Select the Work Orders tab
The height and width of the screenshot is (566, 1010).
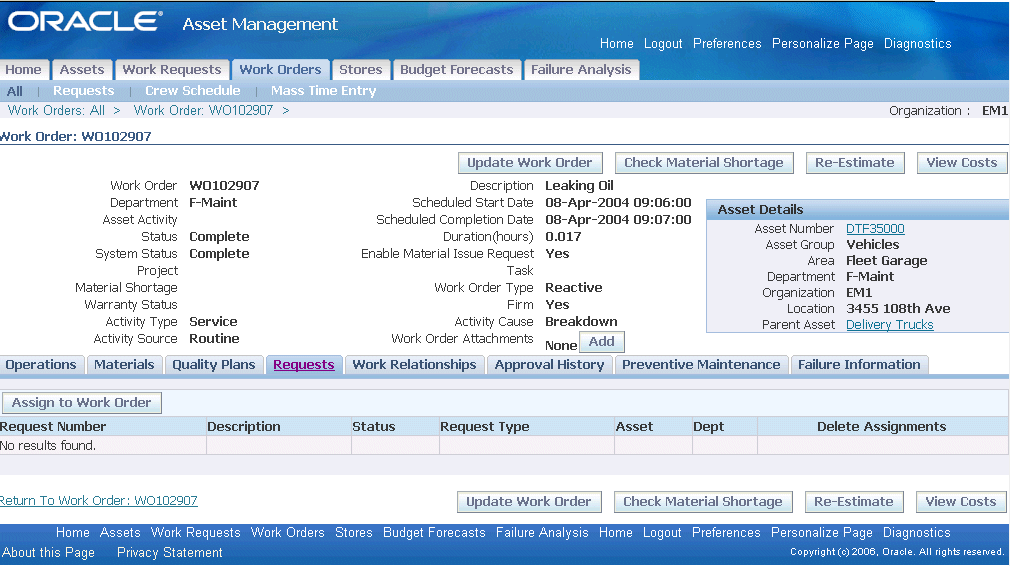coord(280,70)
